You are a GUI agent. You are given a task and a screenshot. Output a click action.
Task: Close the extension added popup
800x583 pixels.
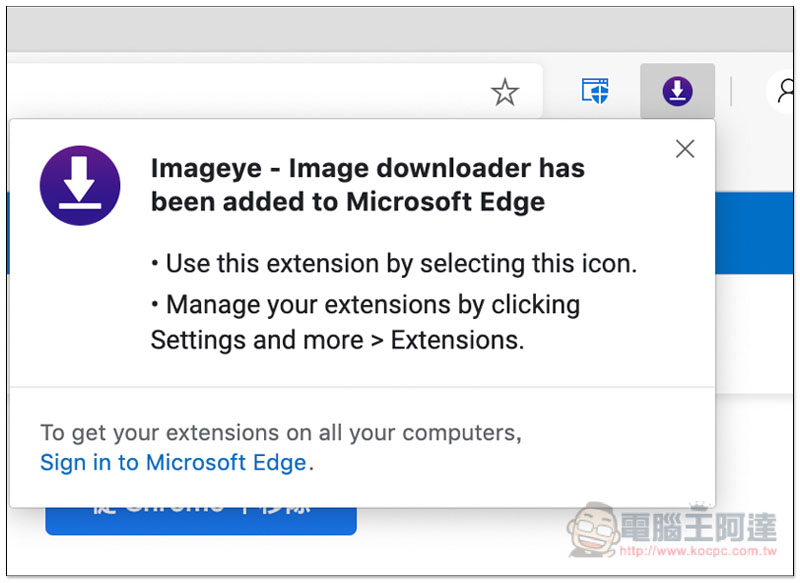coord(685,149)
